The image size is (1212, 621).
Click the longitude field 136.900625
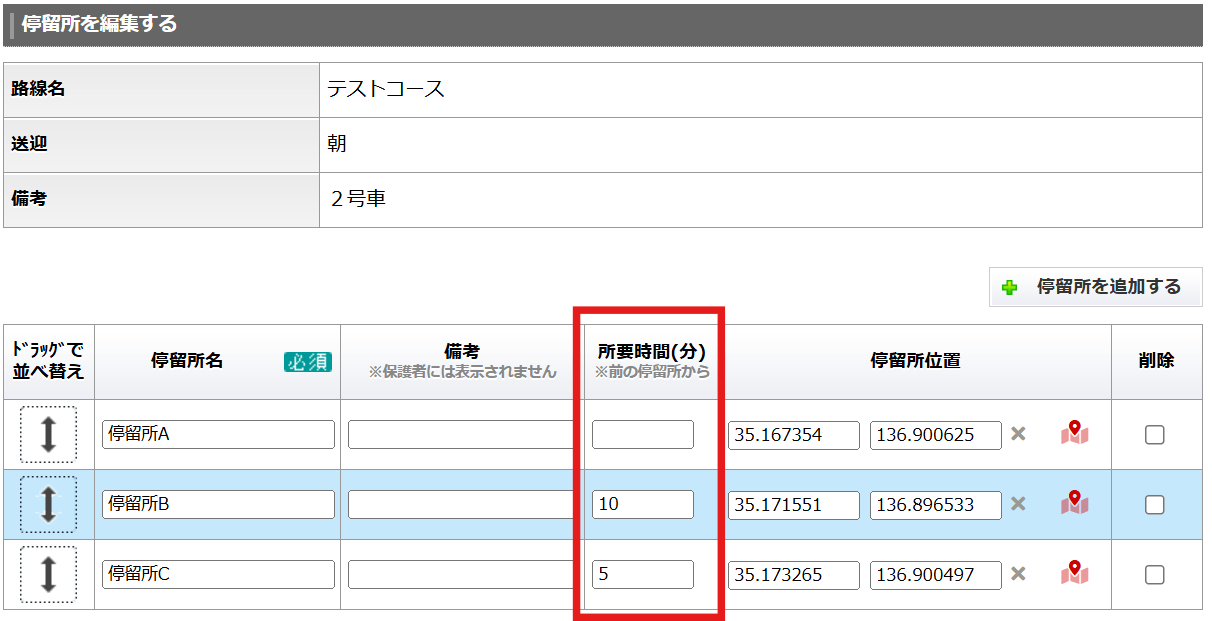[936, 435]
